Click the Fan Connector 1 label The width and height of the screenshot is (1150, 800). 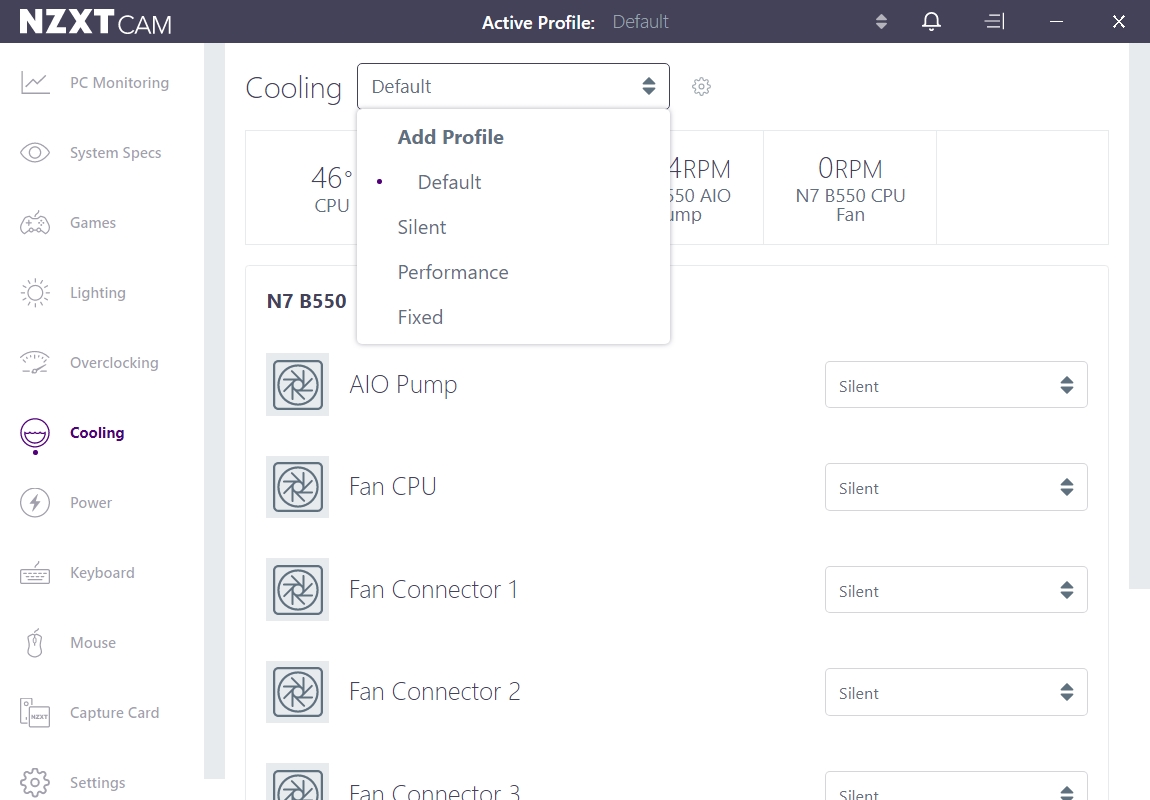coord(433,589)
